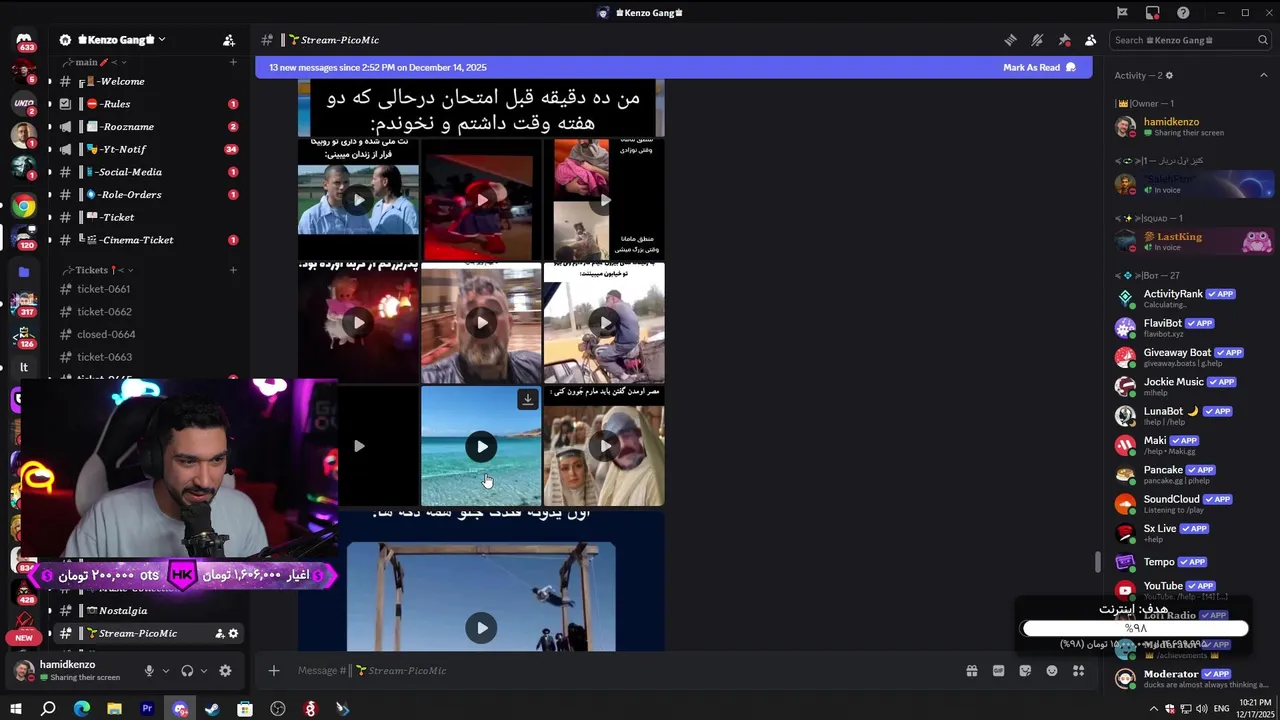Open ActivityRank bot in member list
1280x720 pixels.
(x=1193, y=298)
